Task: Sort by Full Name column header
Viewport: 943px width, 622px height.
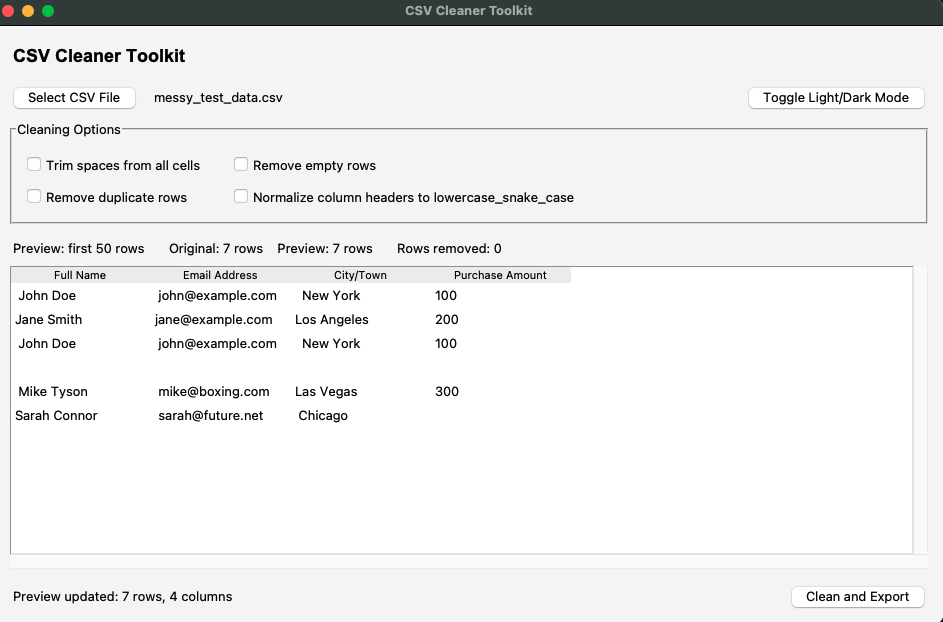Action: click(80, 275)
